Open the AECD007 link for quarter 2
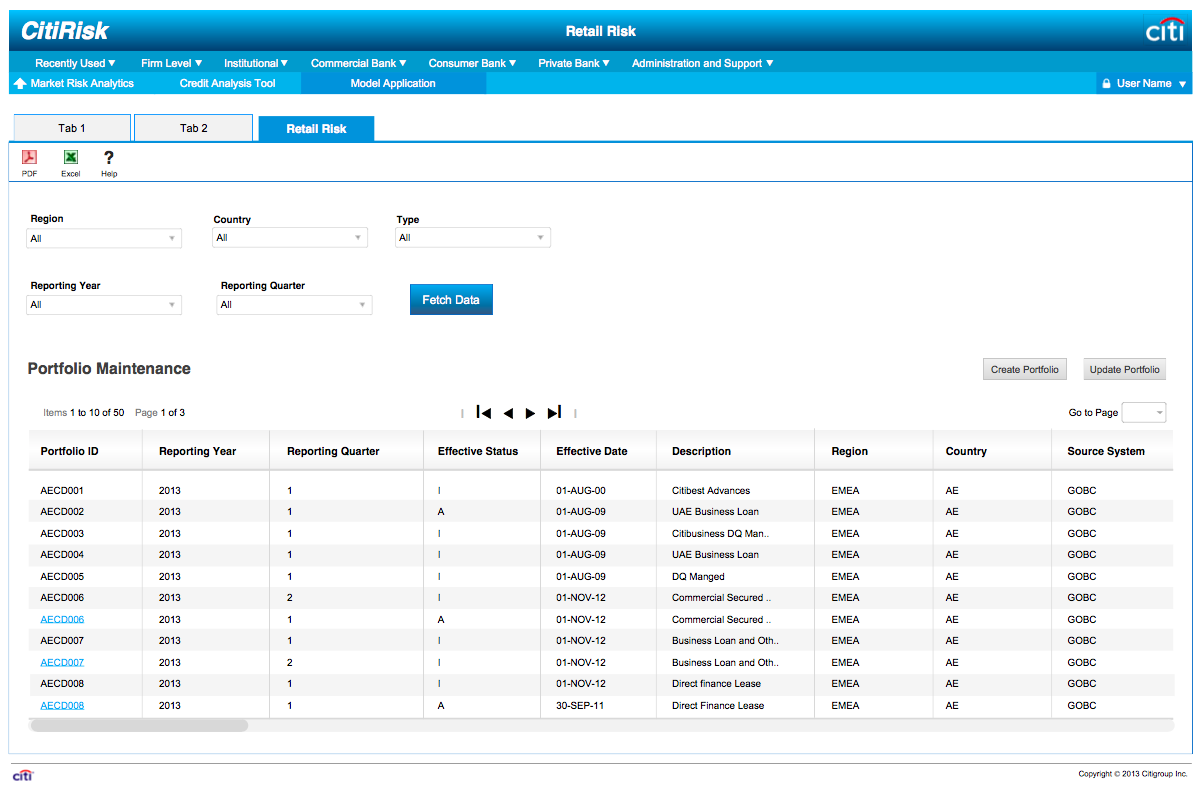This screenshot has width=1204, height=789. pos(62,663)
